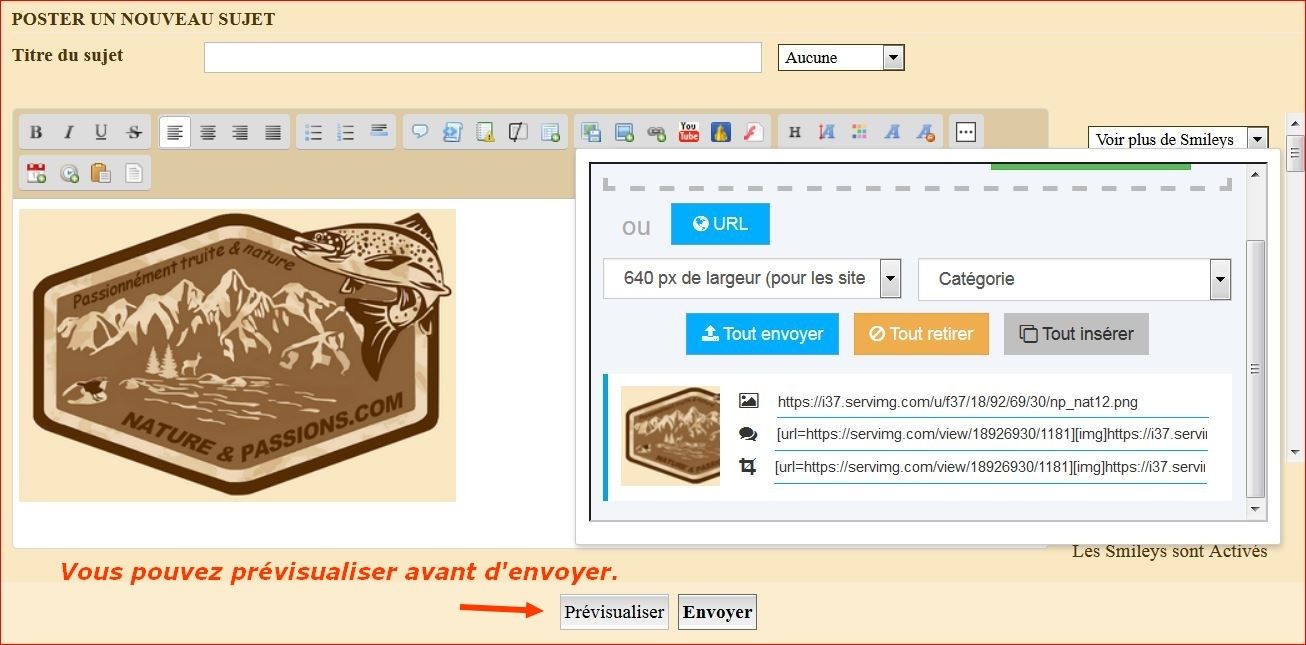Screen dimensions: 1306x645
Task: Click the URL button
Action: pos(720,224)
